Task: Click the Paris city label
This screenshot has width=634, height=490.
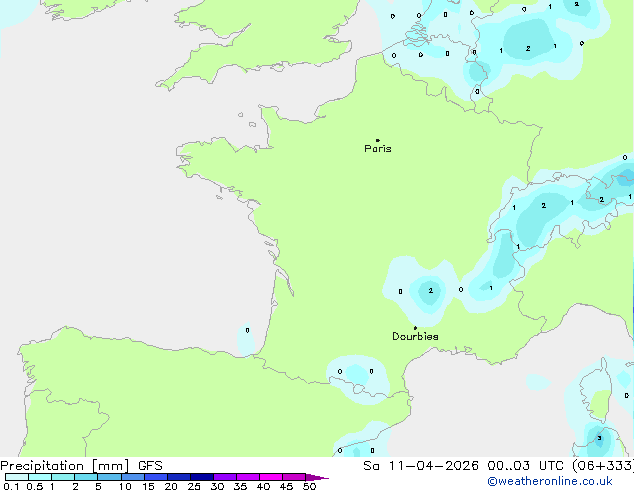Action: coord(378,149)
